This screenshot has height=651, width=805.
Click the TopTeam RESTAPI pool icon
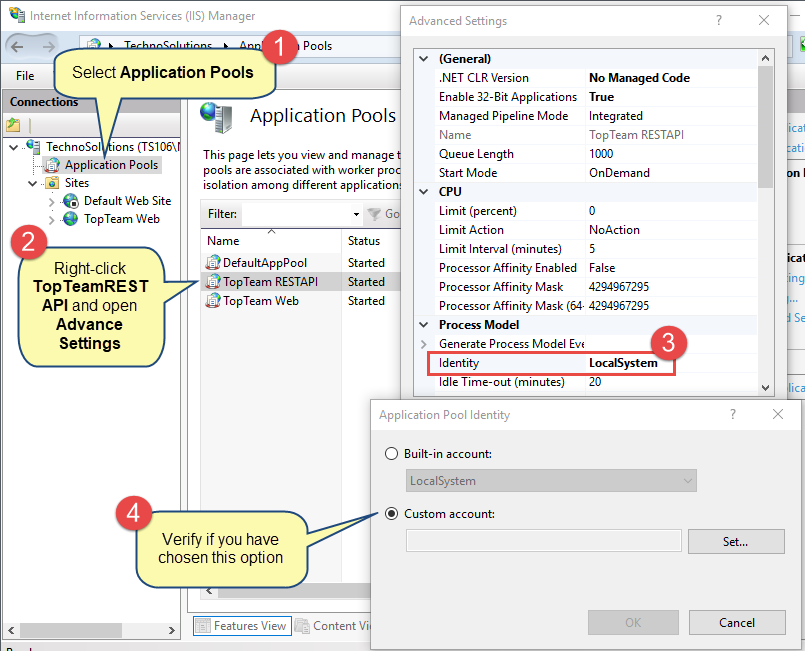(x=213, y=281)
